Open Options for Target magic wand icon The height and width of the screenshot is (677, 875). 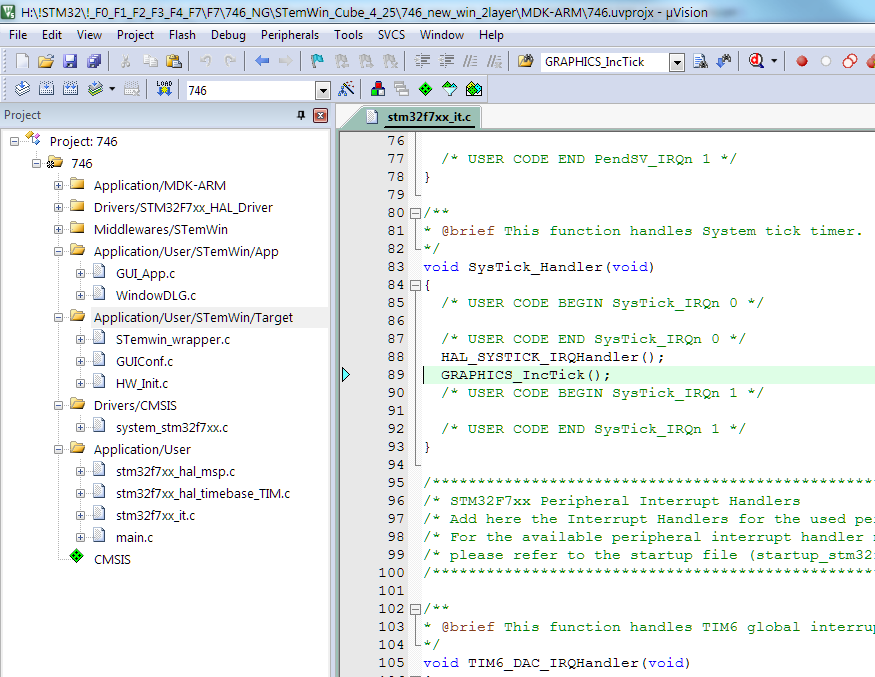pos(347,89)
